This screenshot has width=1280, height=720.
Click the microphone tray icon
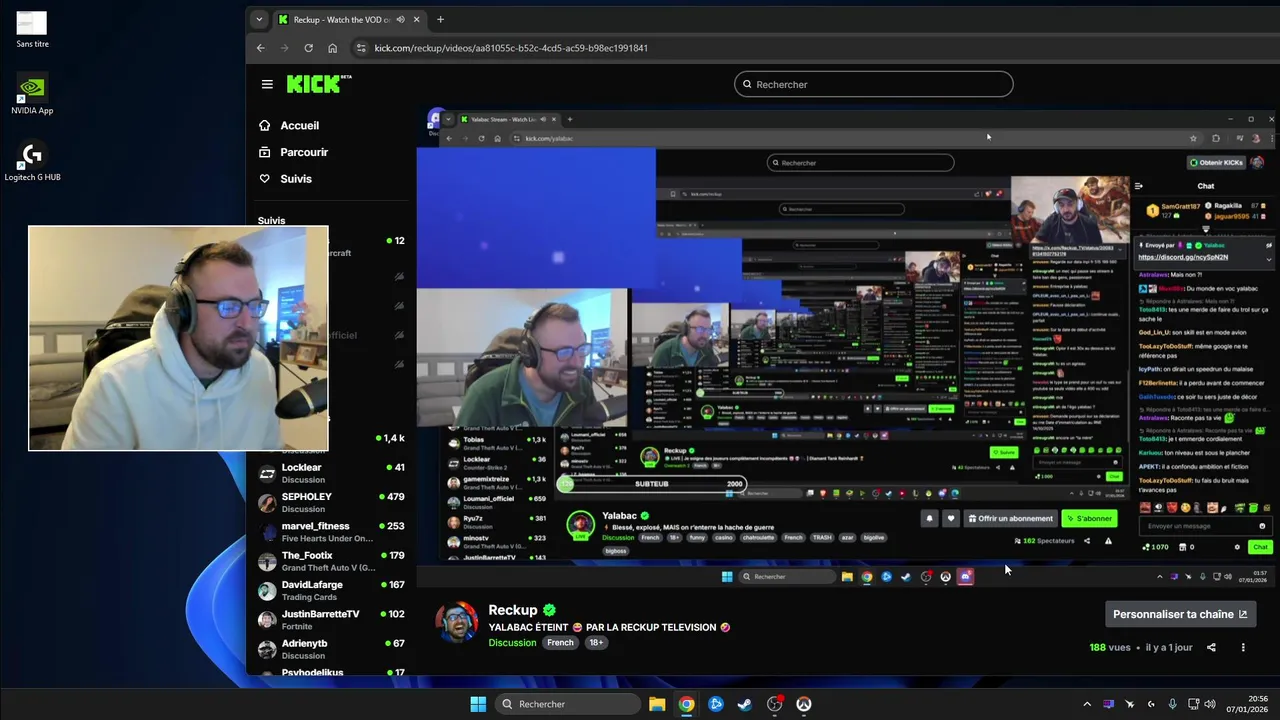(1172, 704)
